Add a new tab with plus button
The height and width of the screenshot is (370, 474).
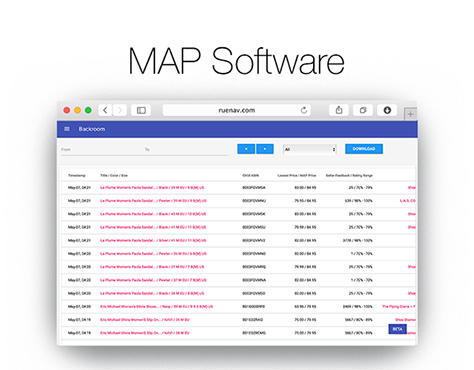(411, 114)
